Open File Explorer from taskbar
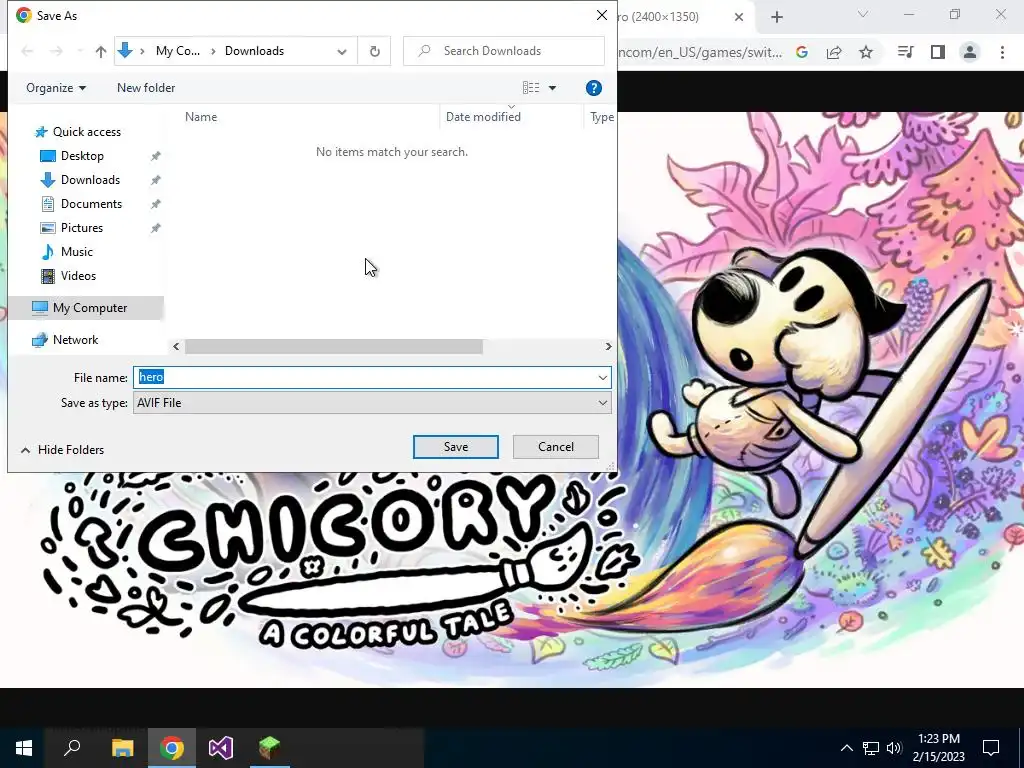 [122, 748]
